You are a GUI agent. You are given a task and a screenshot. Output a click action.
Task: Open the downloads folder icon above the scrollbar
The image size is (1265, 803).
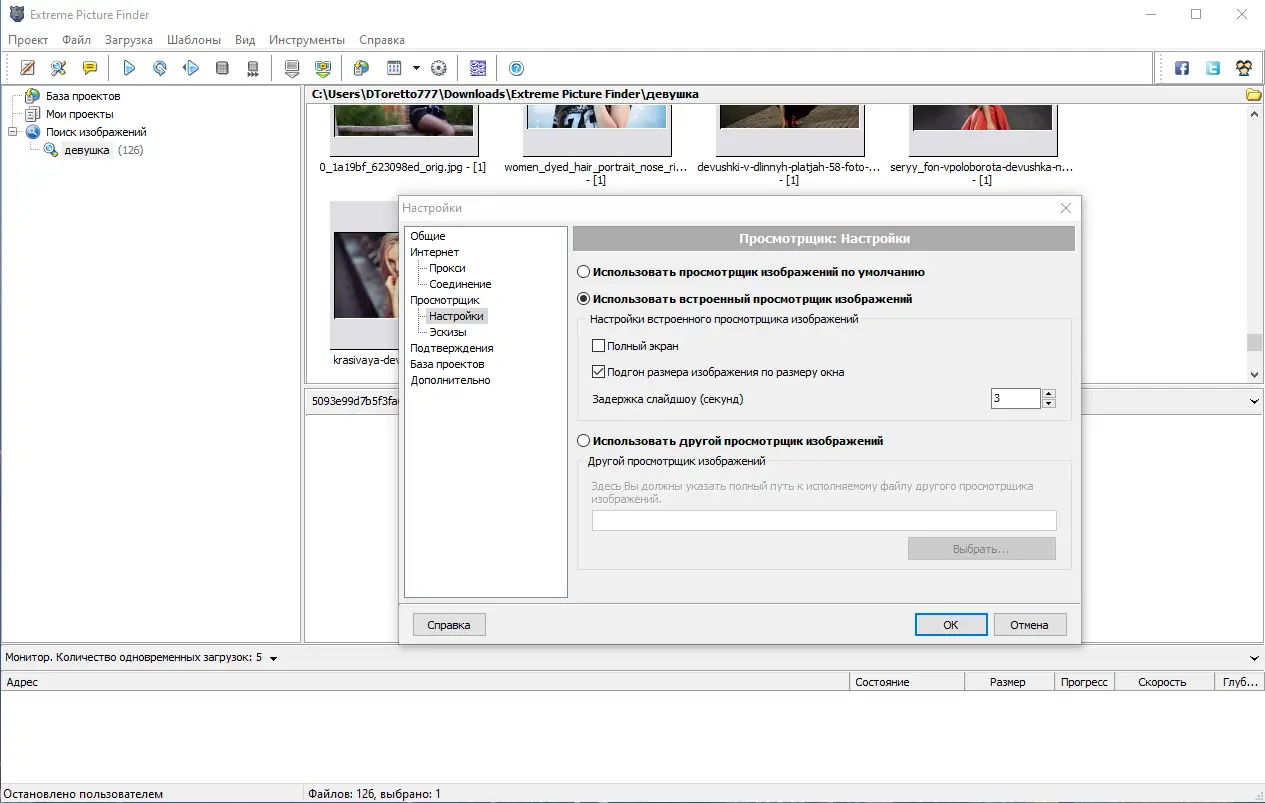[1252, 92]
